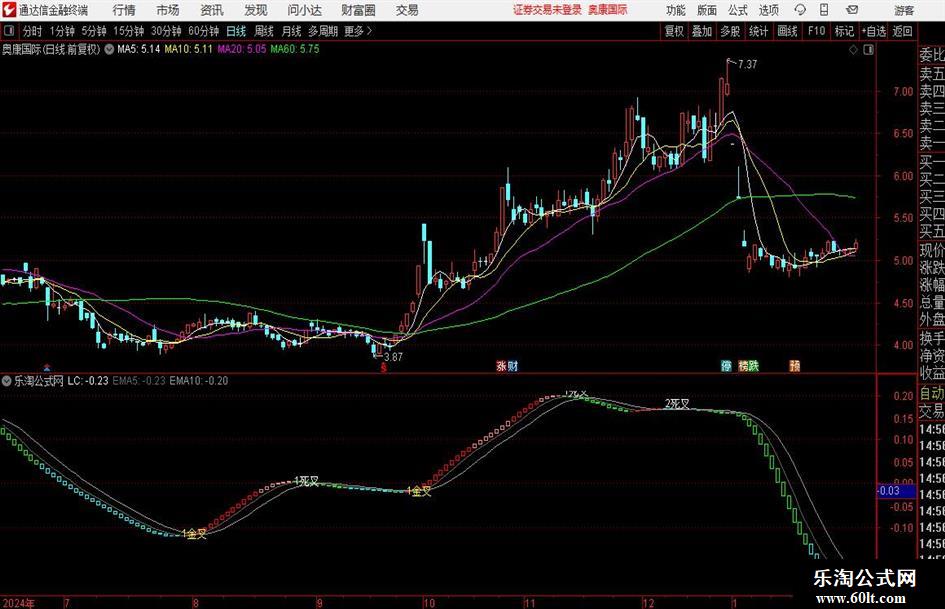Open the customer service headset icon
This screenshot has height=609, width=945.
(x=800, y=10)
